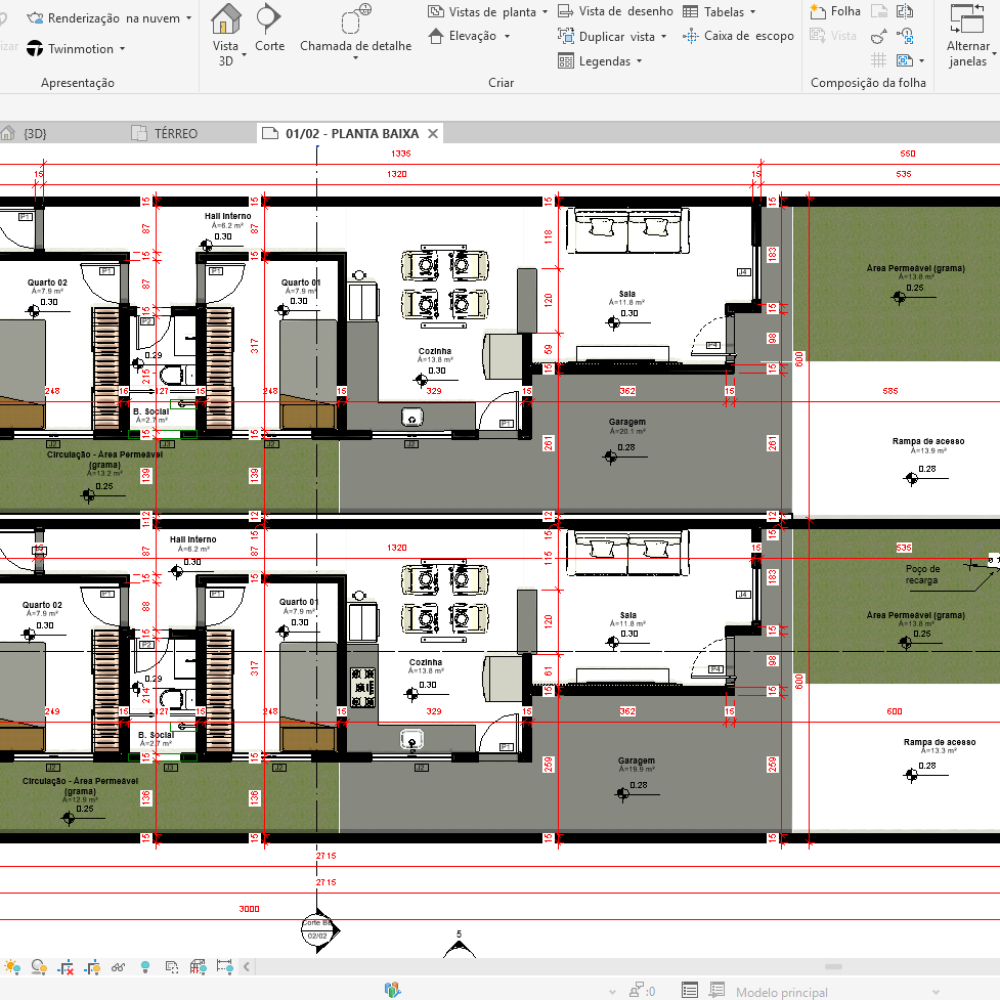Viewport: 1000px width, 1000px height.
Task: Click the Renderização na nuvem button
Action: click(x=108, y=18)
